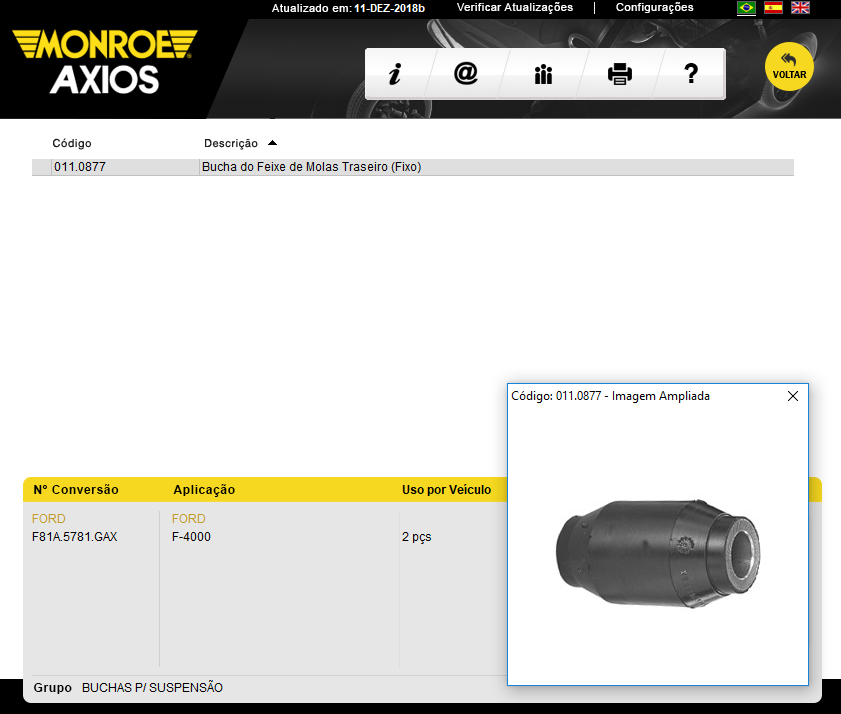The width and height of the screenshot is (841, 714).
Task: Select the Spanish flag language icon
Action: pyautogui.click(x=773, y=8)
